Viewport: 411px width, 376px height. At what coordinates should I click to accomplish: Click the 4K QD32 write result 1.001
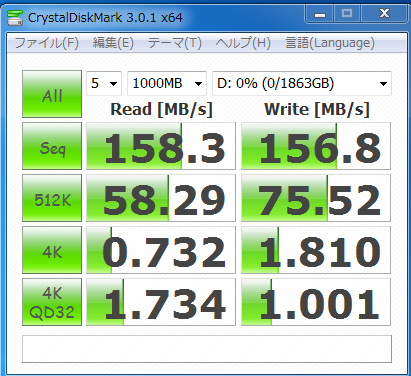click(316, 302)
